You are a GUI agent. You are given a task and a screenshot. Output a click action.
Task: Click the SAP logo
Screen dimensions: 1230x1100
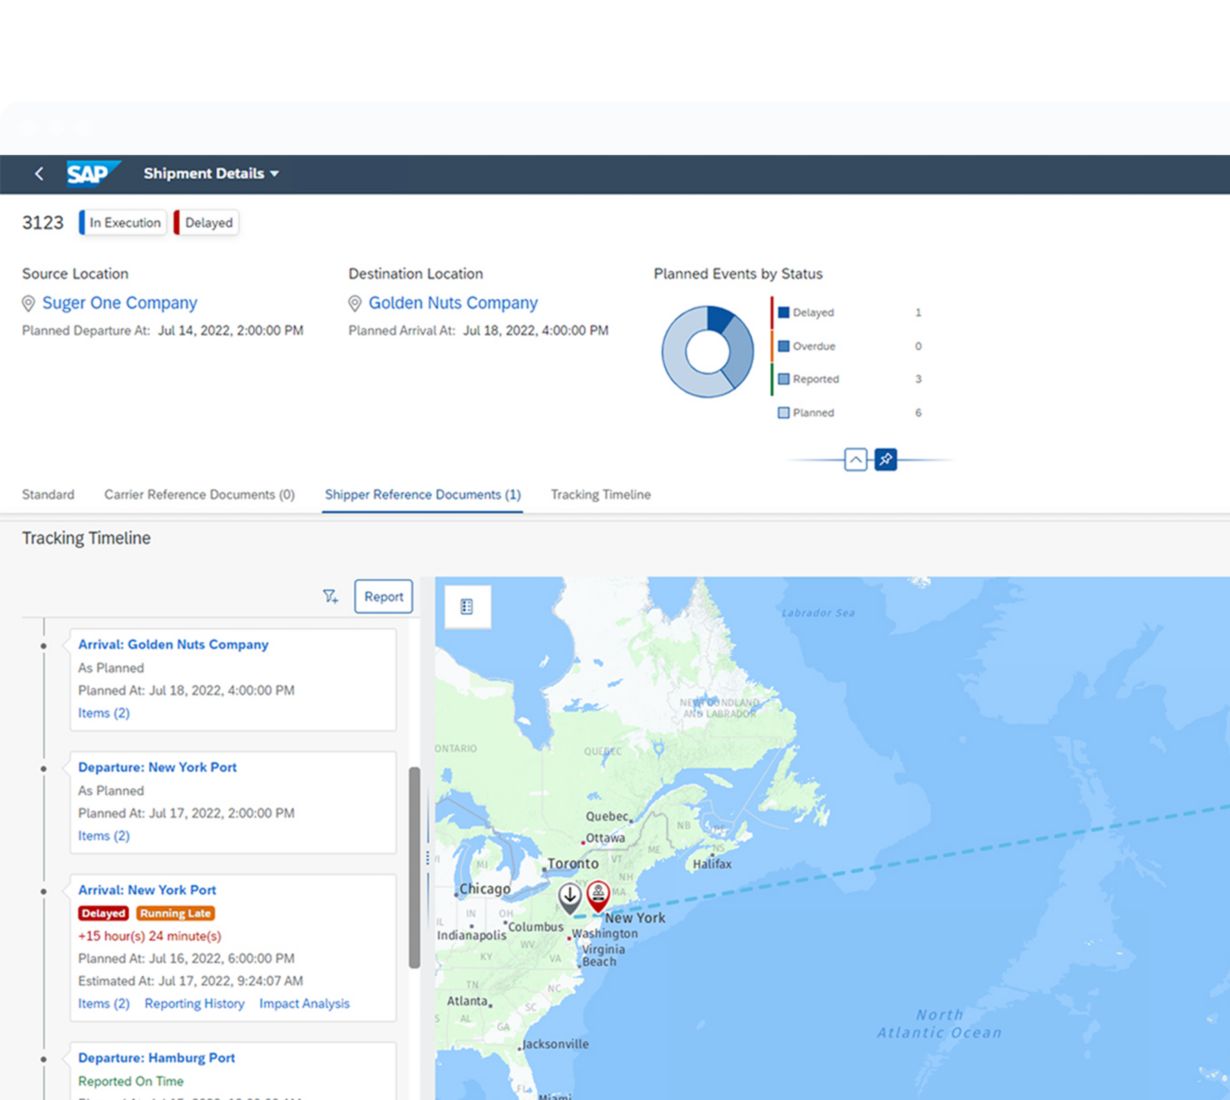pyautogui.click(x=92, y=174)
